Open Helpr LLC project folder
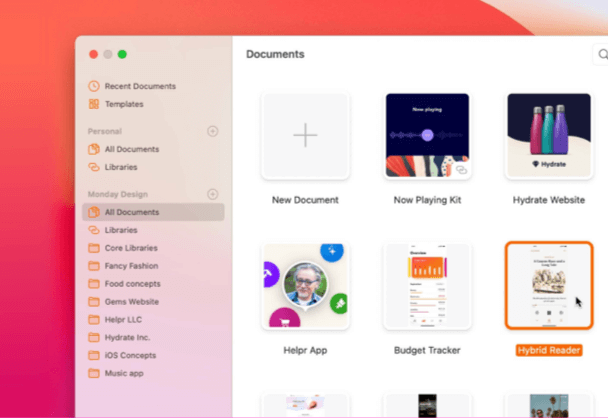The width and height of the screenshot is (608, 418). pyautogui.click(x=124, y=320)
